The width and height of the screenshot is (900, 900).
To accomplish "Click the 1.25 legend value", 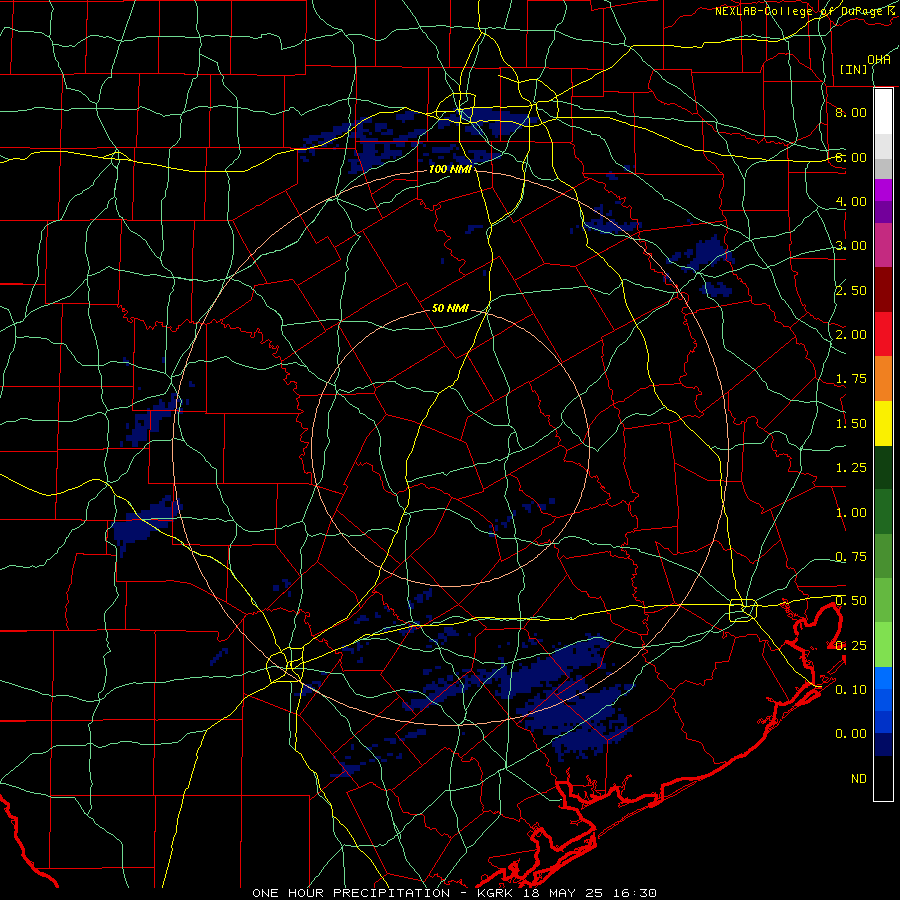I will tap(851, 468).
